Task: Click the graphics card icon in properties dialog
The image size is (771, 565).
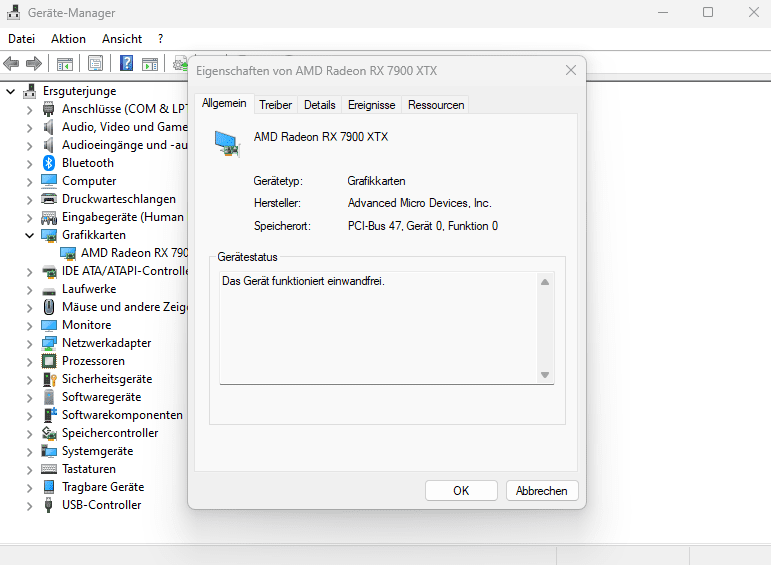Action: coord(228,143)
